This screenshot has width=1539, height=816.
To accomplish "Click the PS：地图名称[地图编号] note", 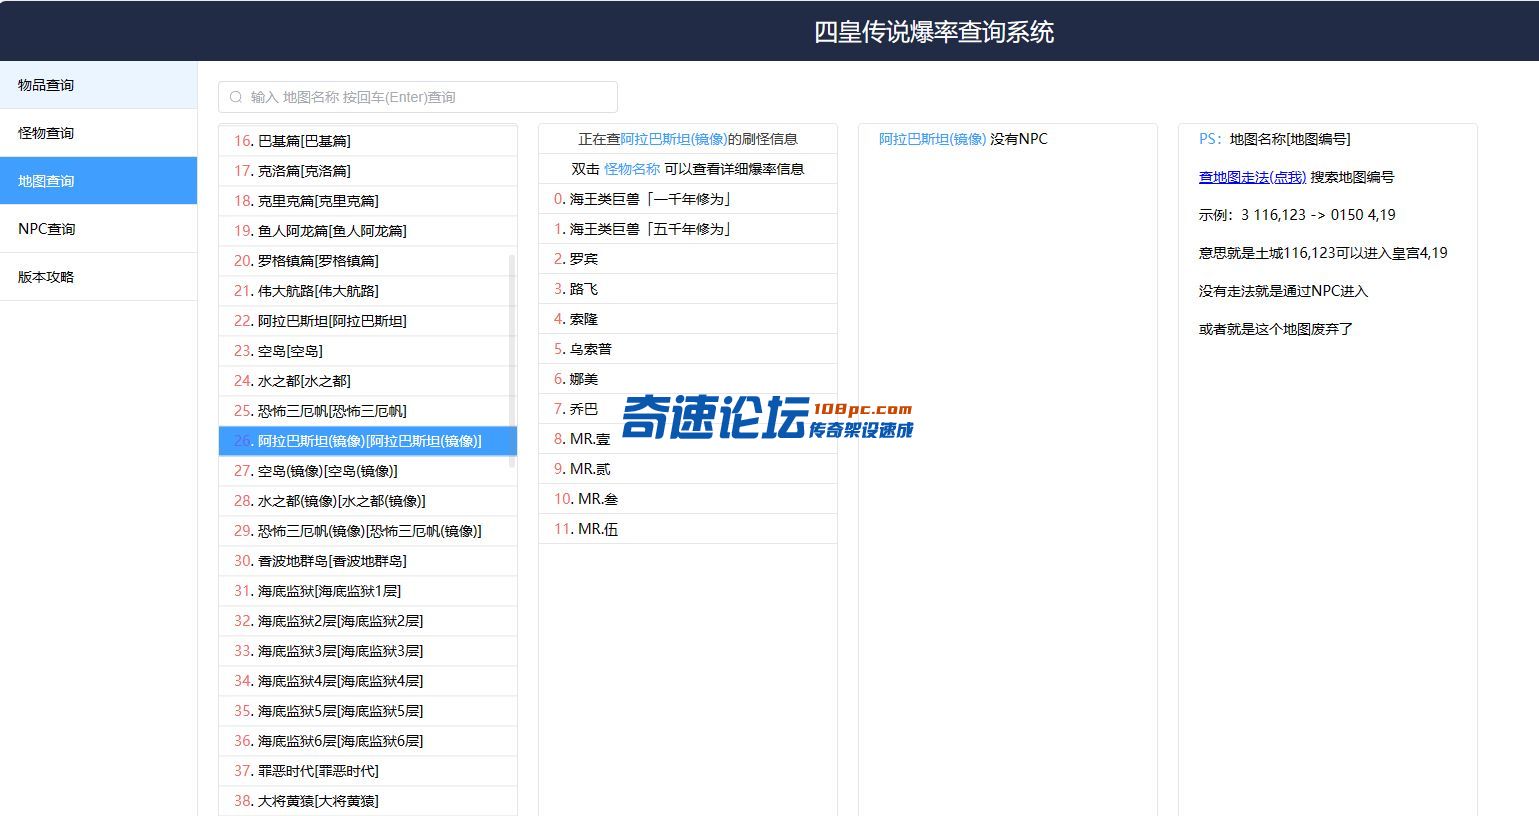I will 1275,139.
